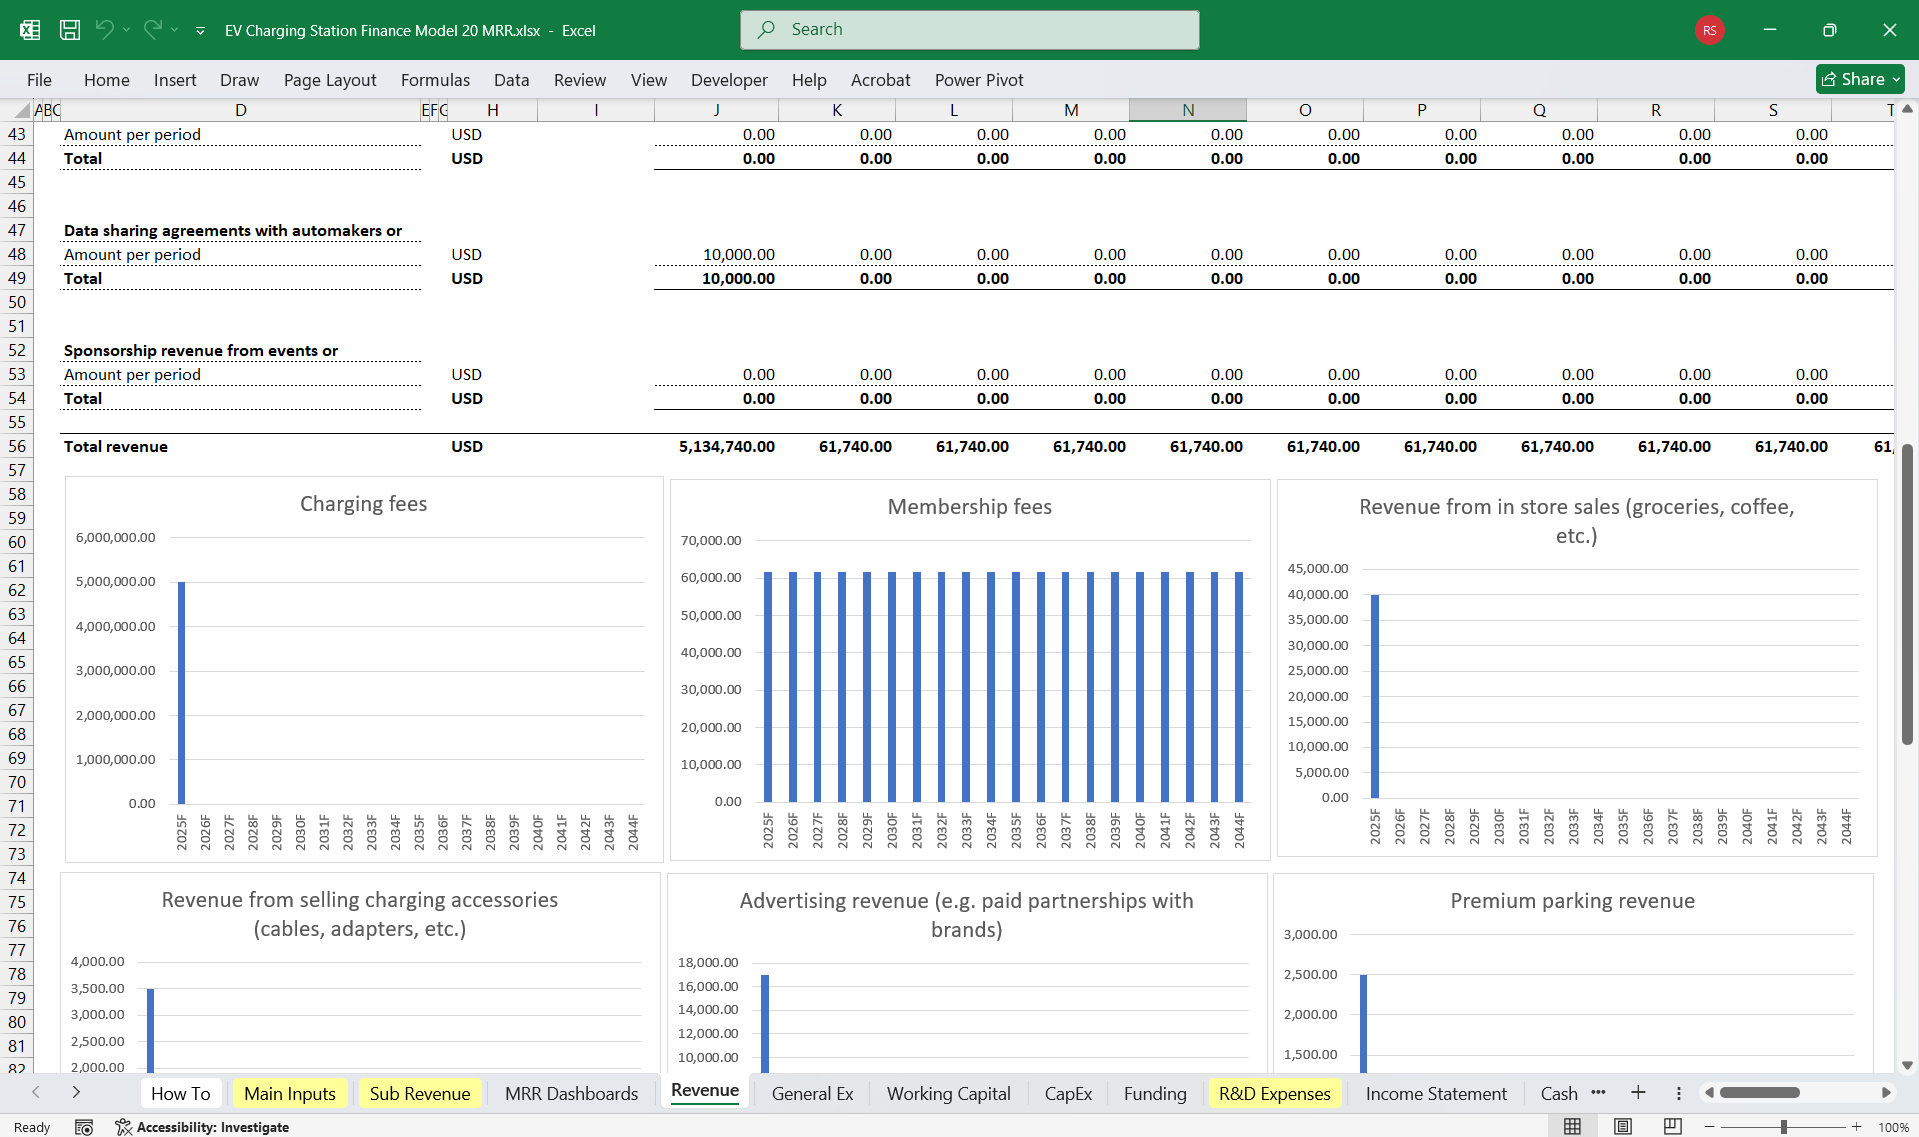Screen dimensions: 1919x1137
Task: Open the Undo history dropdown arrow
Action: click(x=126, y=30)
